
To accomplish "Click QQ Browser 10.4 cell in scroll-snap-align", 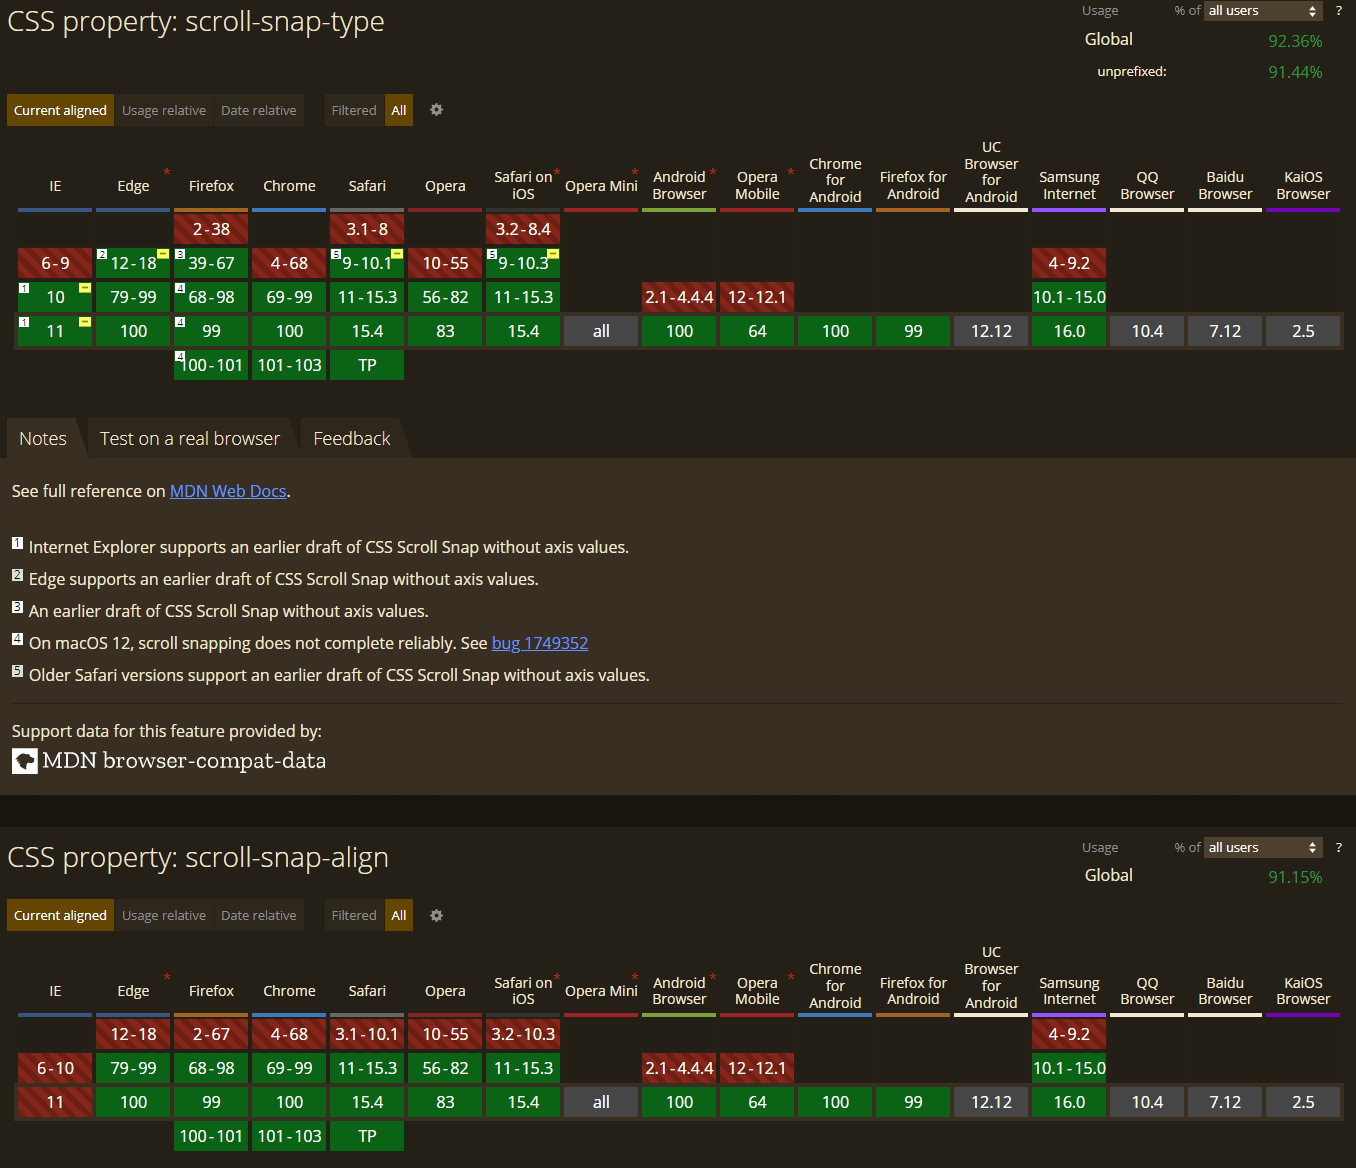I will click(1147, 1102).
